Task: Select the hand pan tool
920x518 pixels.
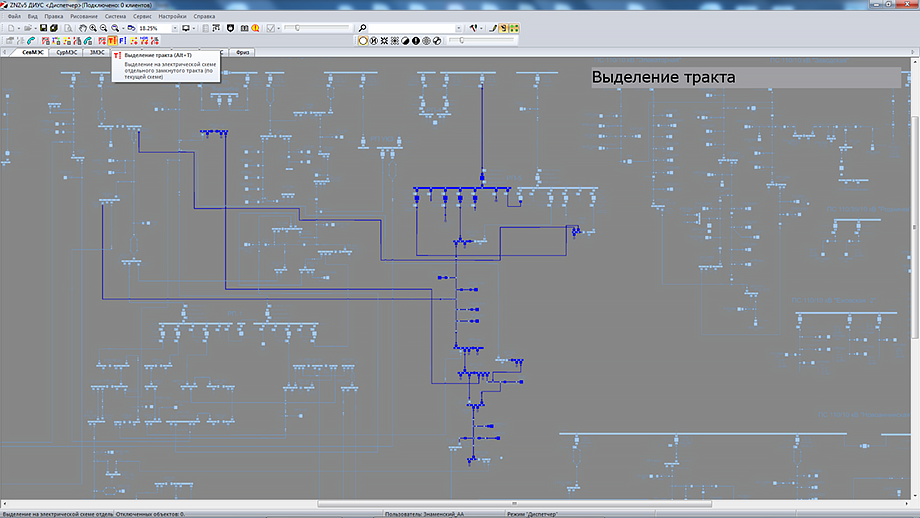Action: [83, 28]
